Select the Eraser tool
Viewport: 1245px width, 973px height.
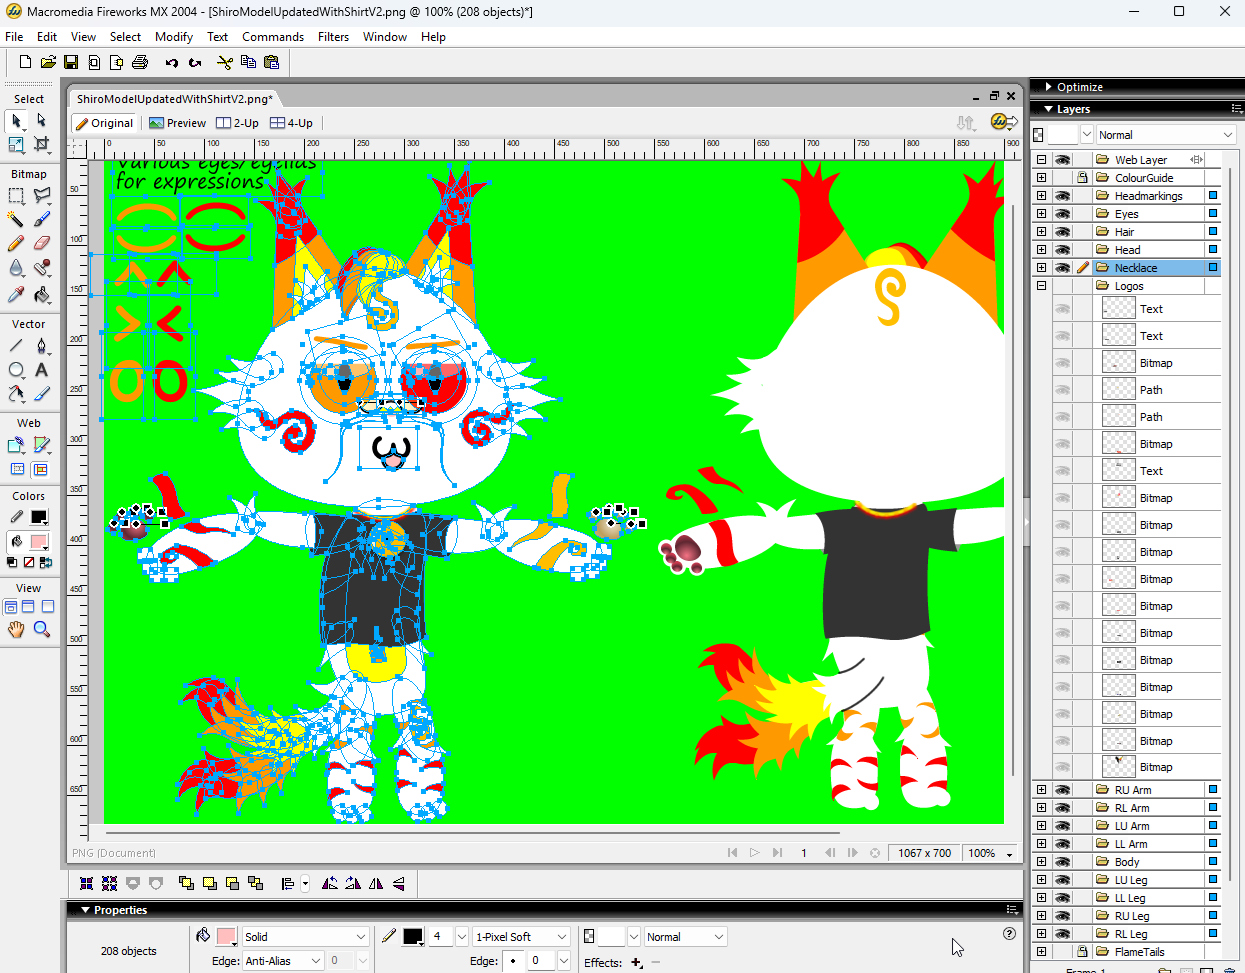[41, 243]
